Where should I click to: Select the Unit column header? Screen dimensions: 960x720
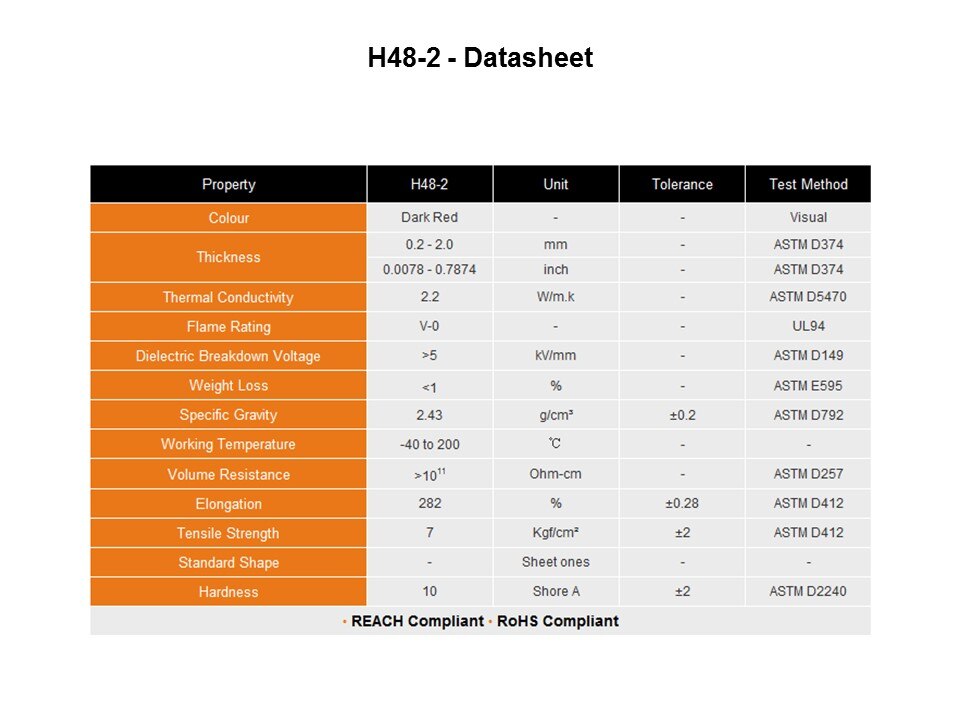[x=555, y=184]
